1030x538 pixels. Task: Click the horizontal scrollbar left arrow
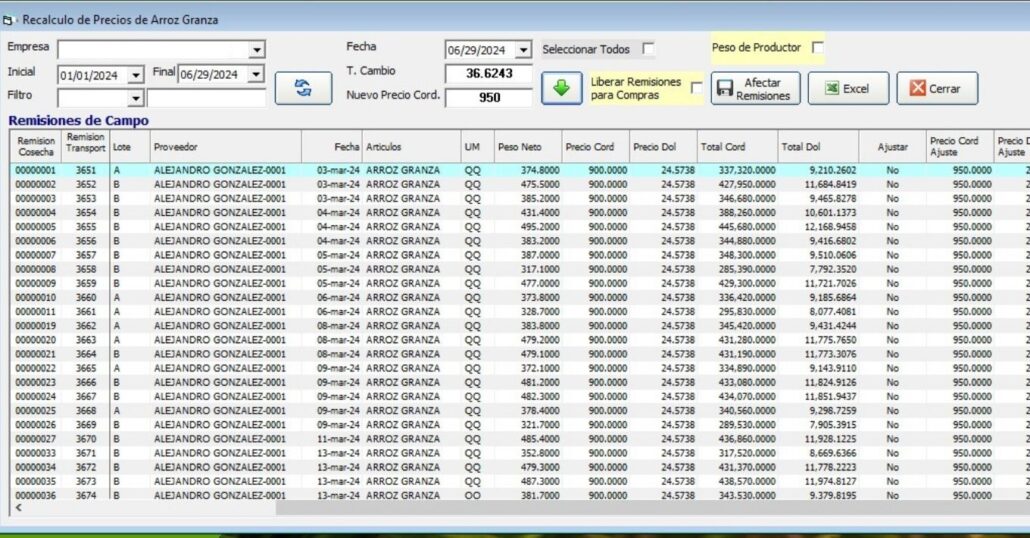click(x=18, y=508)
